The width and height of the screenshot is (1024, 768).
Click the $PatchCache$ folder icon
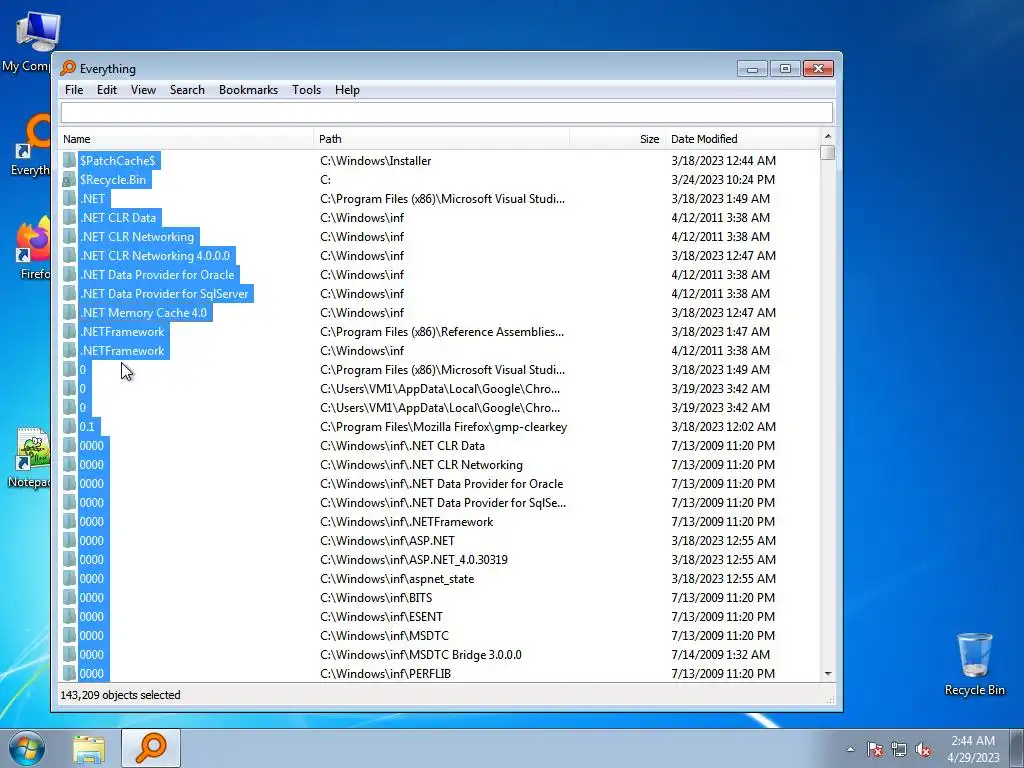[69, 161]
